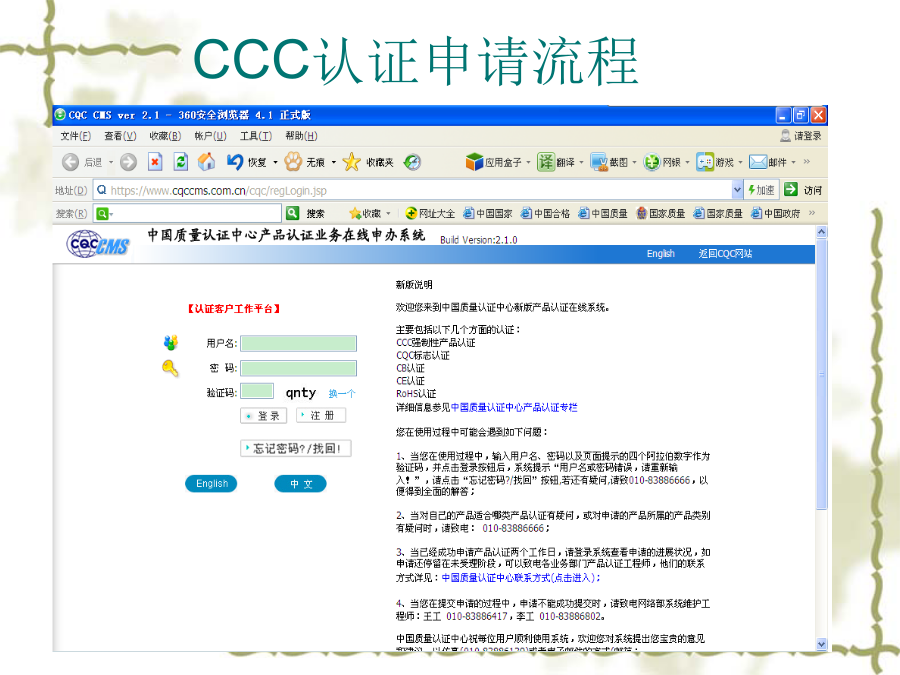Expand the Back button history dropdown
Image resolution: width=900 pixels, height=675 pixels.
(111, 163)
